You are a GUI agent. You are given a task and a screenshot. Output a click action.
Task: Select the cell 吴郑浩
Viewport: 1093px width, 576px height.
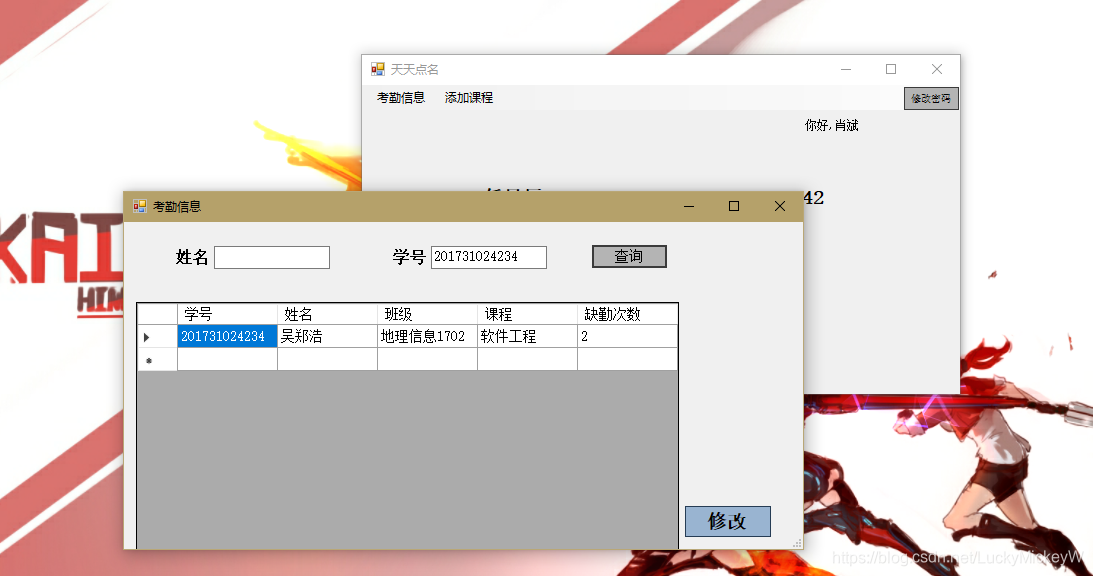pos(328,337)
